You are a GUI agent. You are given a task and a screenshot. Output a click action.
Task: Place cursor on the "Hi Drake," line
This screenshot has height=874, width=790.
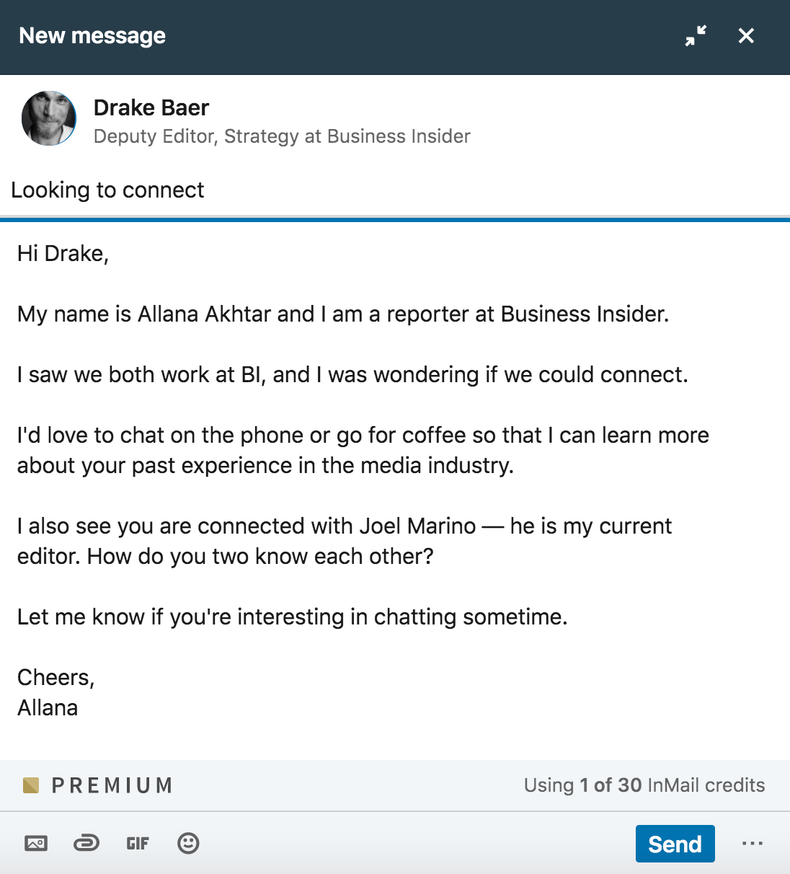coord(62,254)
